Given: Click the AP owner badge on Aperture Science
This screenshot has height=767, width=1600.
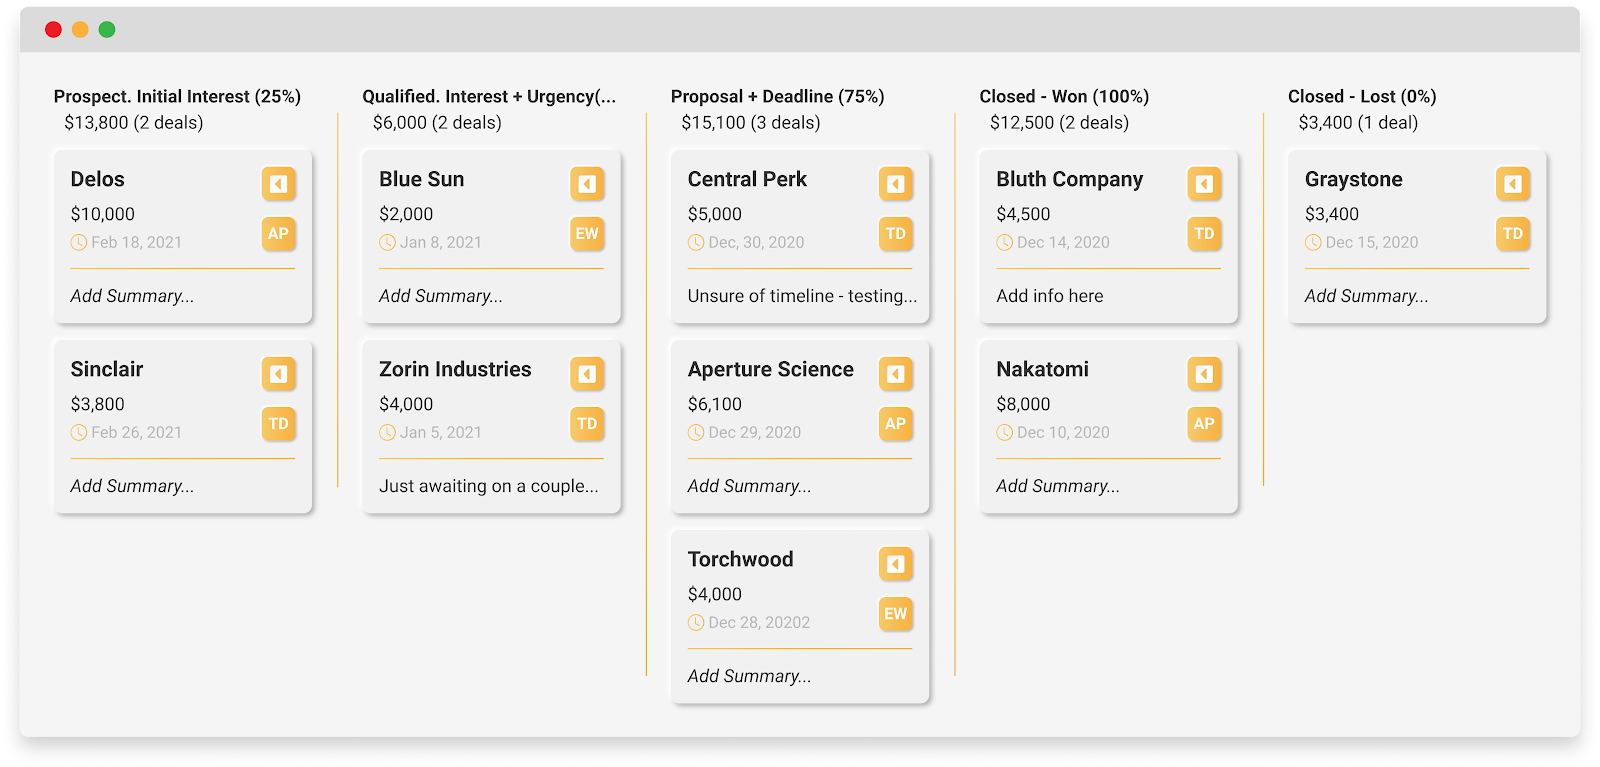Looking at the screenshot, I should pyautogui.click(x=896, y=424).
